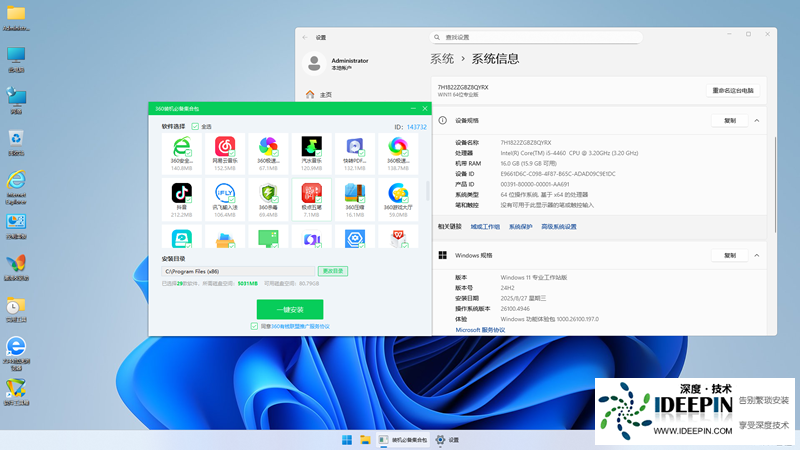Screen dimensions: 800x450
Task: Open the Network desktop icon
Action: [16, 101]
